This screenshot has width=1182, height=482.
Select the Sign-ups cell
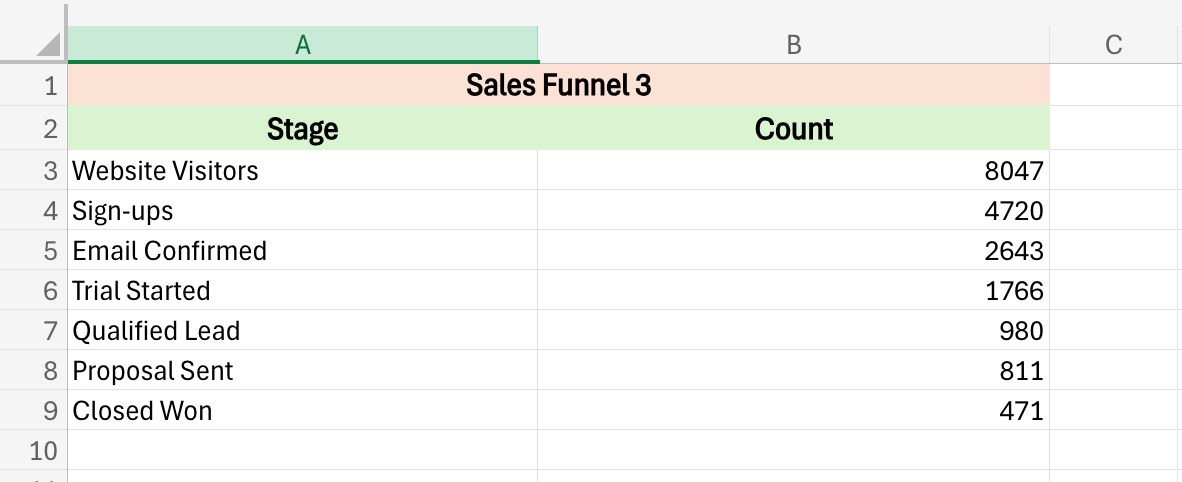coord(302,211)
